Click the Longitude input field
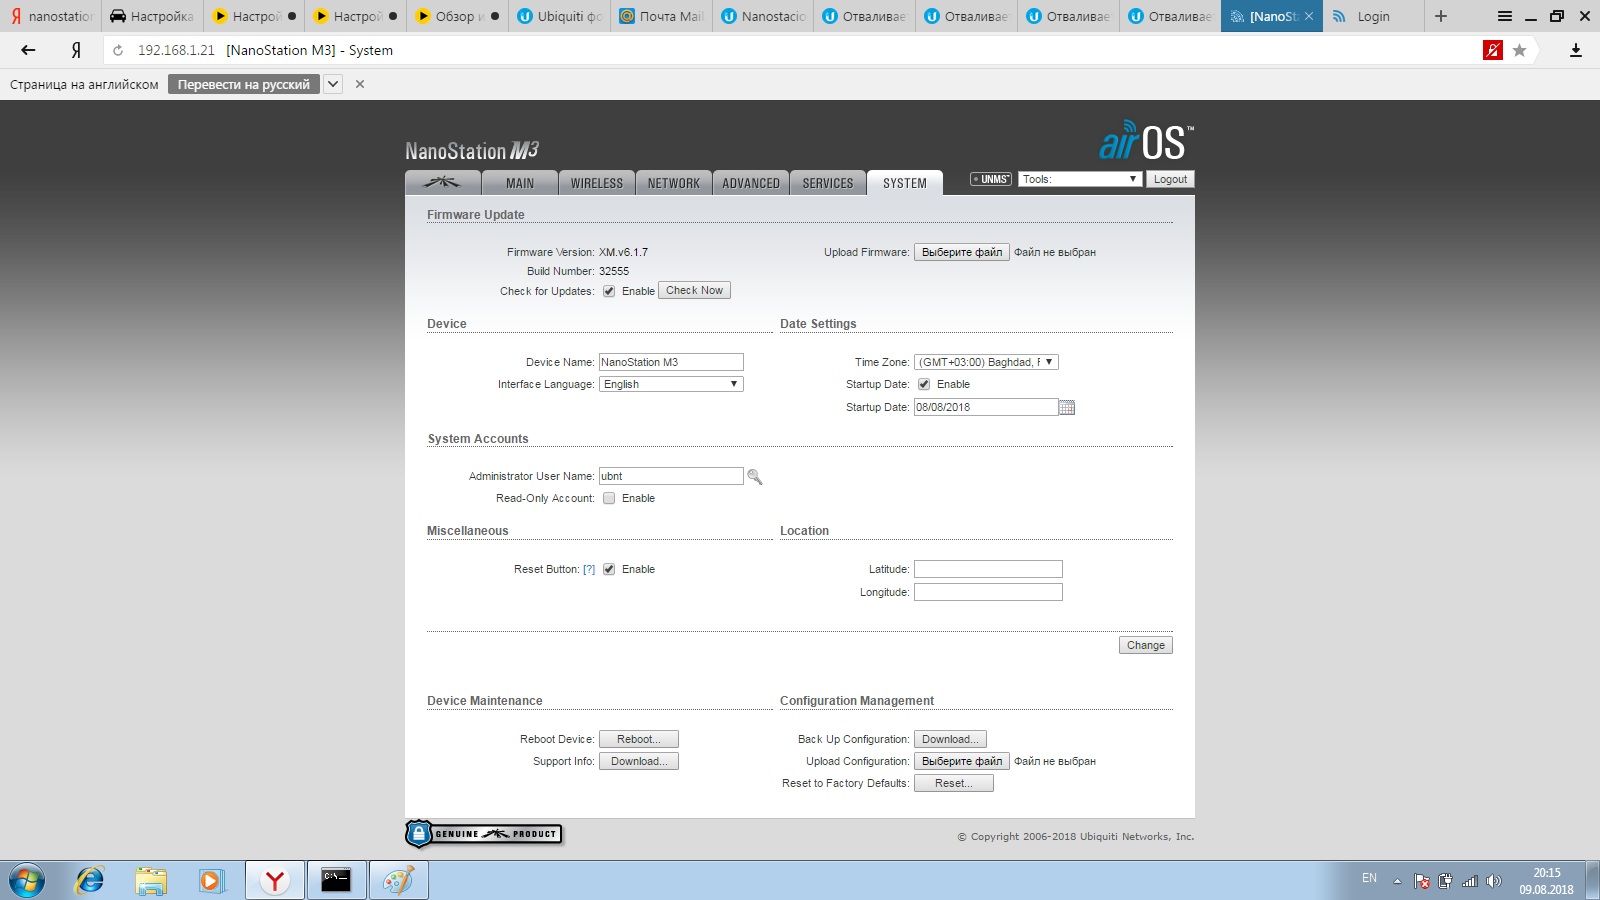This screenshot has height=900, width=1600. pyautogui.click(x=988, y=592)
